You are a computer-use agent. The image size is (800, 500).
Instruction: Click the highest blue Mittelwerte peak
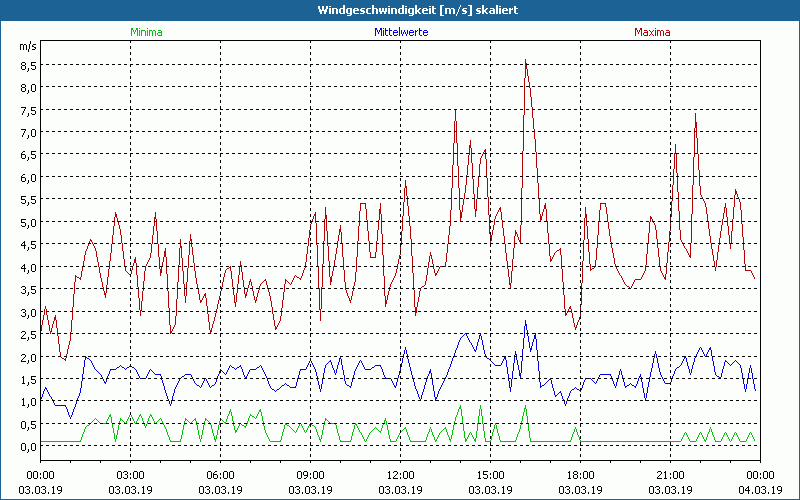pos(525,322)
